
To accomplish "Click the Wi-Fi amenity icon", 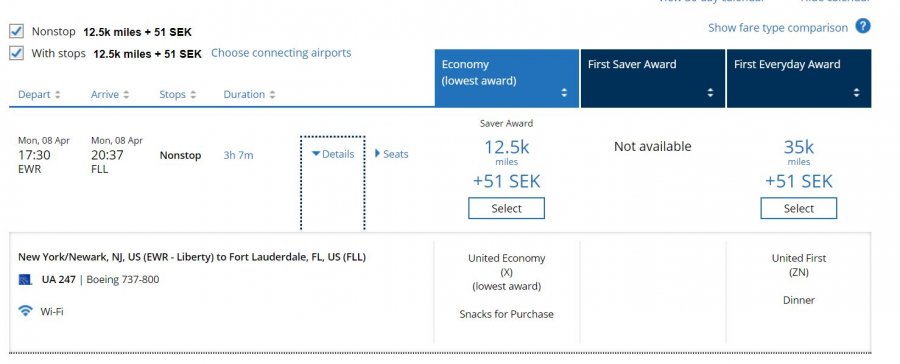I will click(25, 311).
